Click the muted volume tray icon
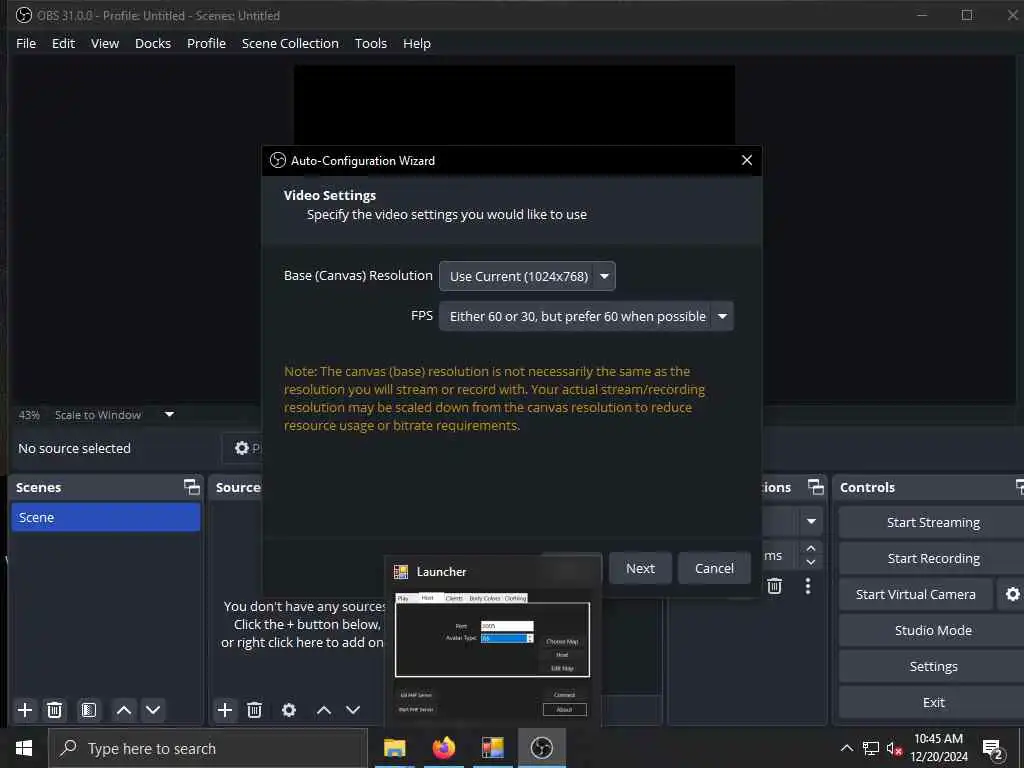The width and height of the screenshot is (1024, 768). [894, 748]
